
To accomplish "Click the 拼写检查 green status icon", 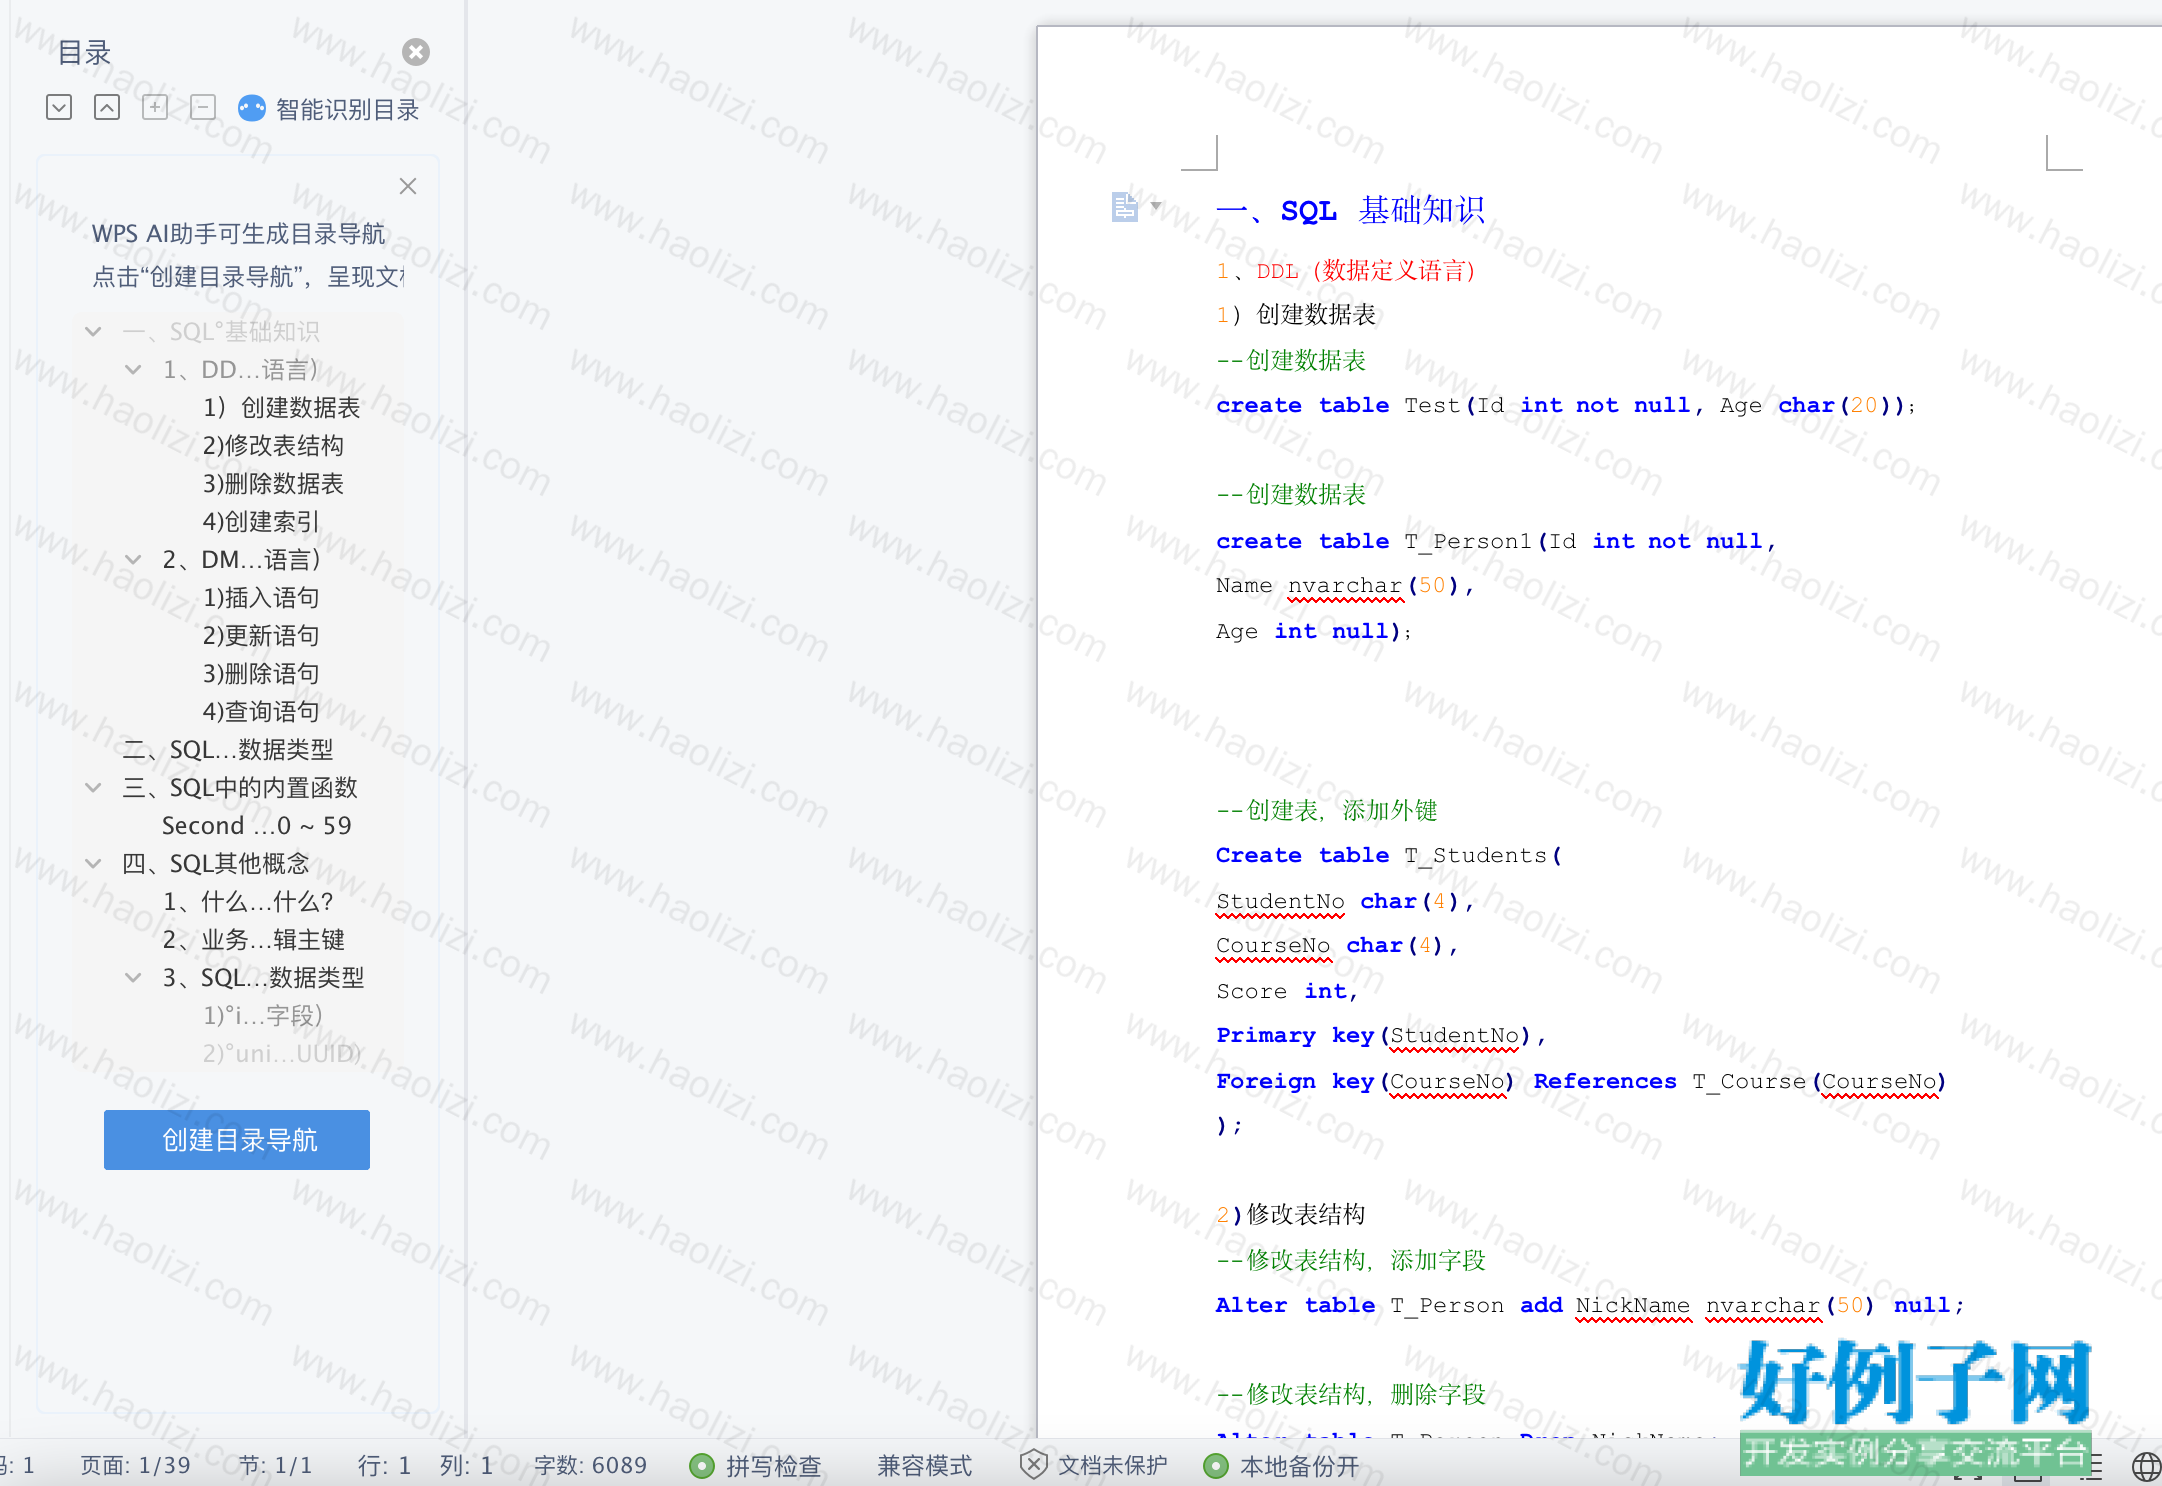I will point(702,1466).
